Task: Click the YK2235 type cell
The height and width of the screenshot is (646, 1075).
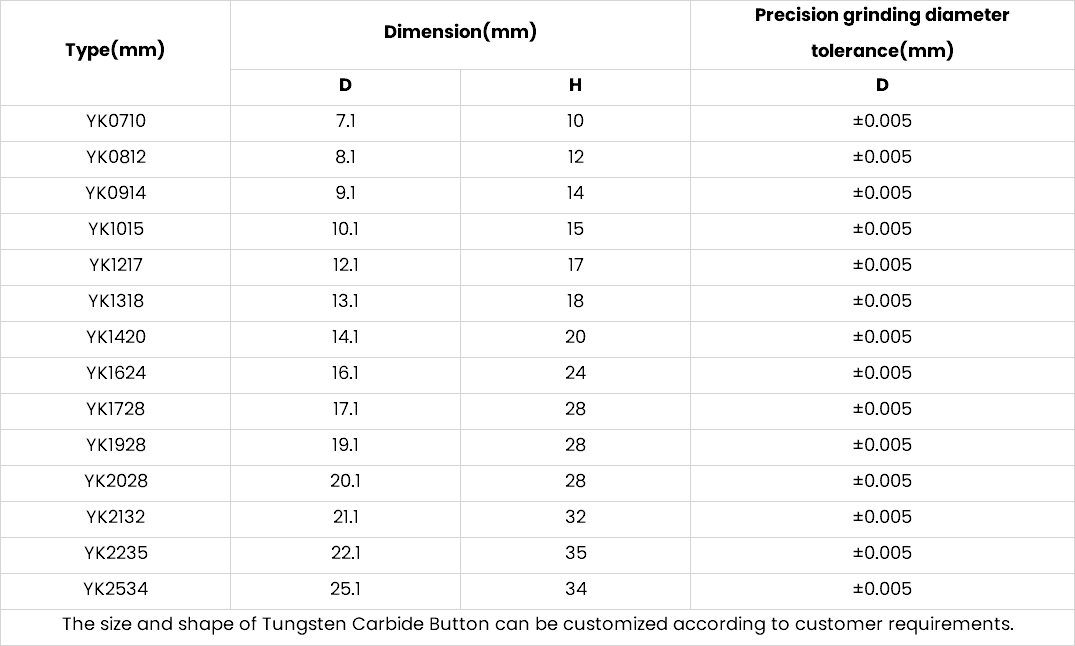Action: pyautogui.click(x=116, y=553)
